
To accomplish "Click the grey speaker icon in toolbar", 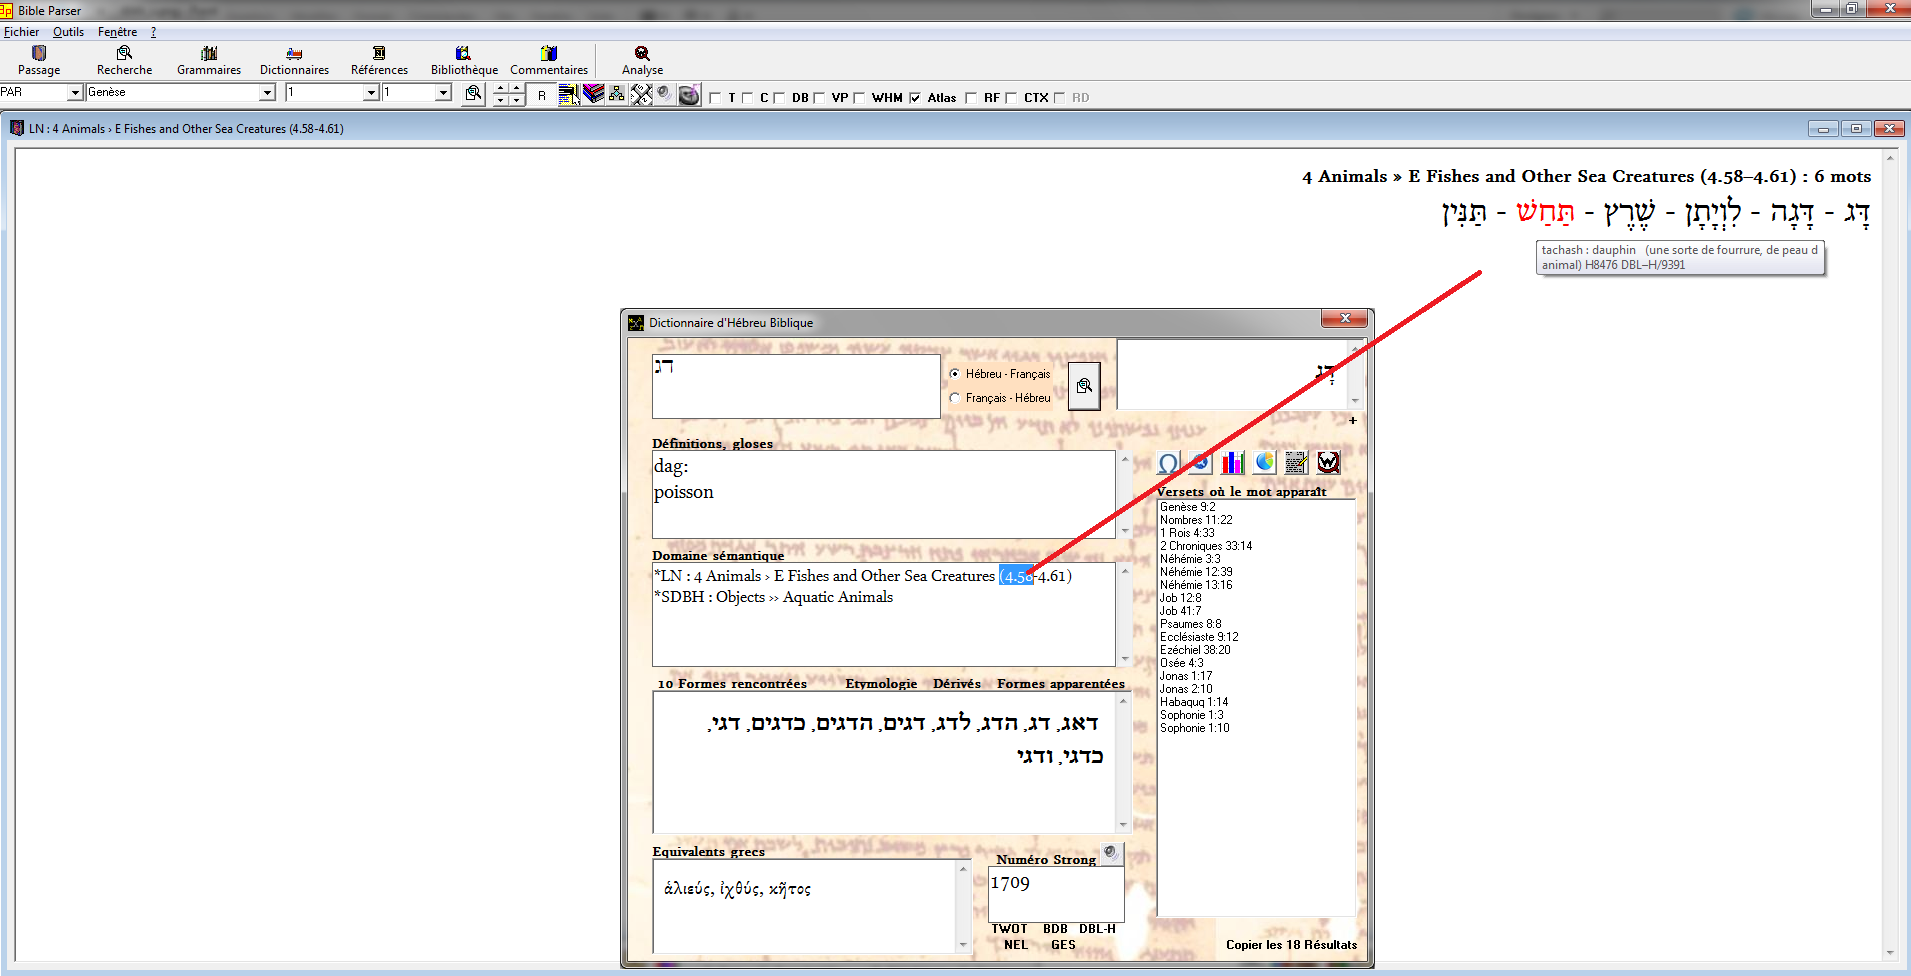I will pyautogui.click(x=664, y=94).
